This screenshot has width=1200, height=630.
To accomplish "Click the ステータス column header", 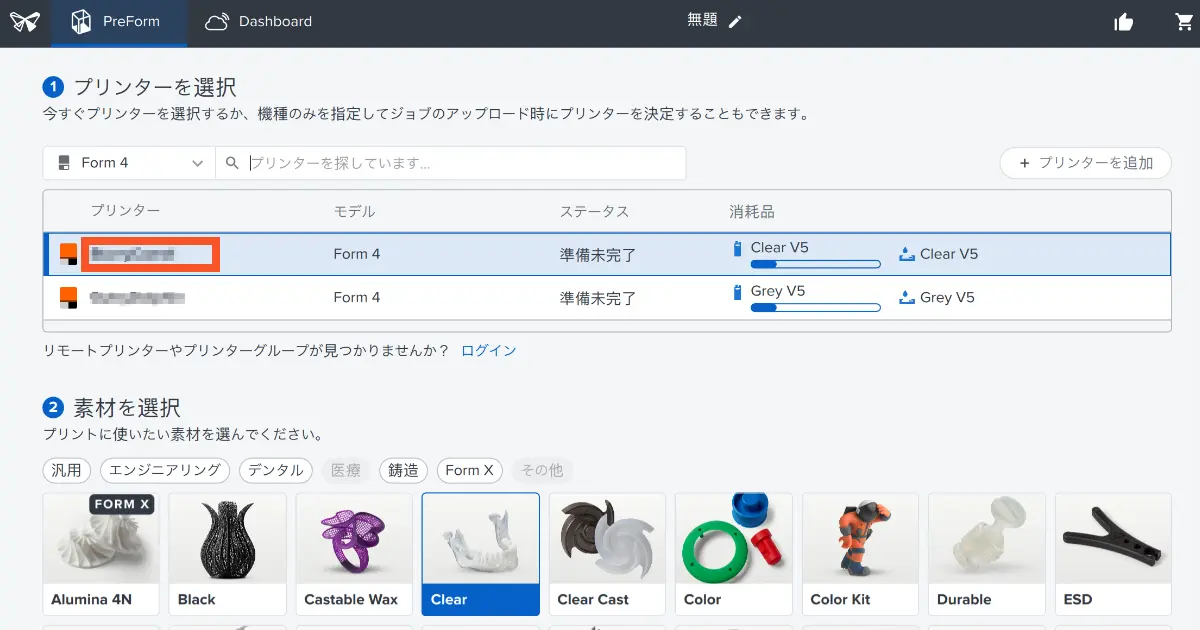I will point(594,211).
